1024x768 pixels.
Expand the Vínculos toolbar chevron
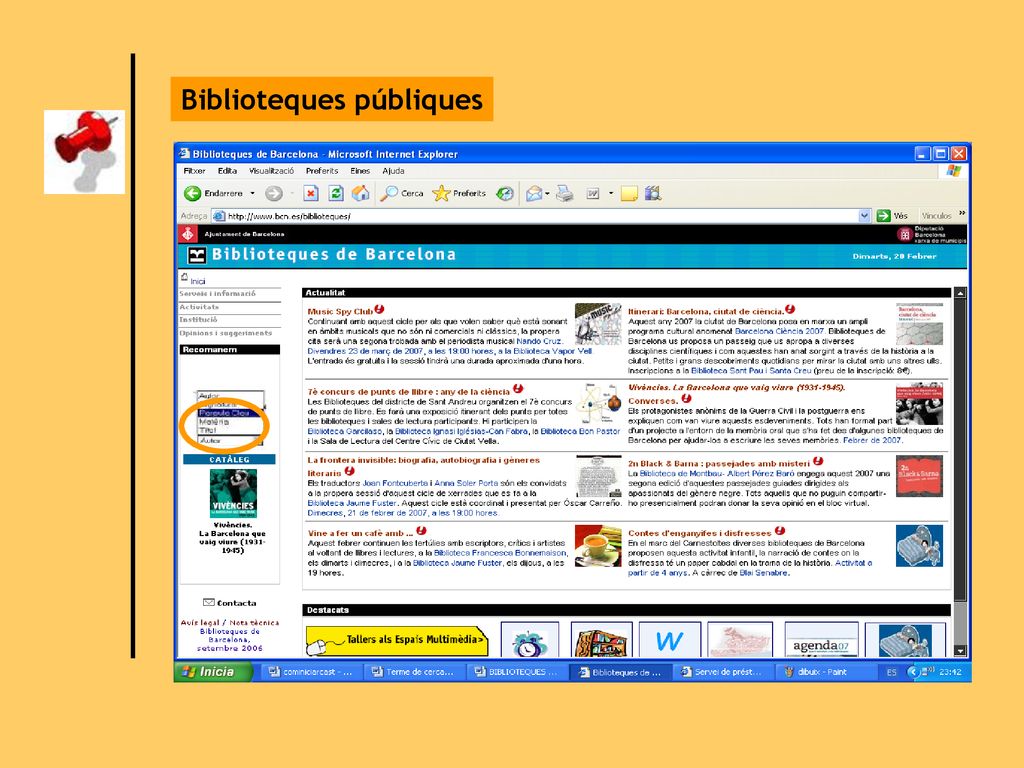(x=962, y=214)
